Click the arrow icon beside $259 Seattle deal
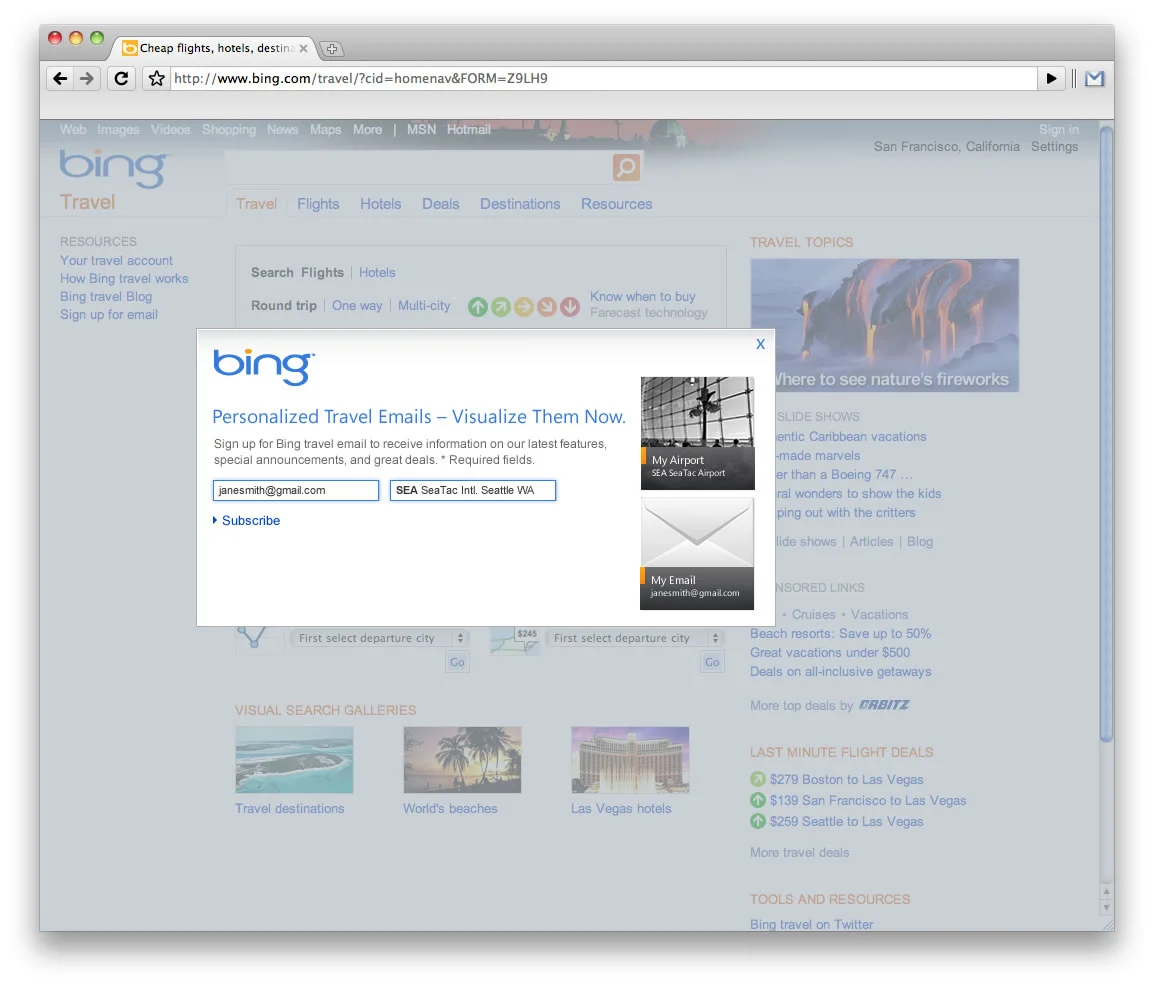This screenshot has height=986, width=1154. (757, 820)
